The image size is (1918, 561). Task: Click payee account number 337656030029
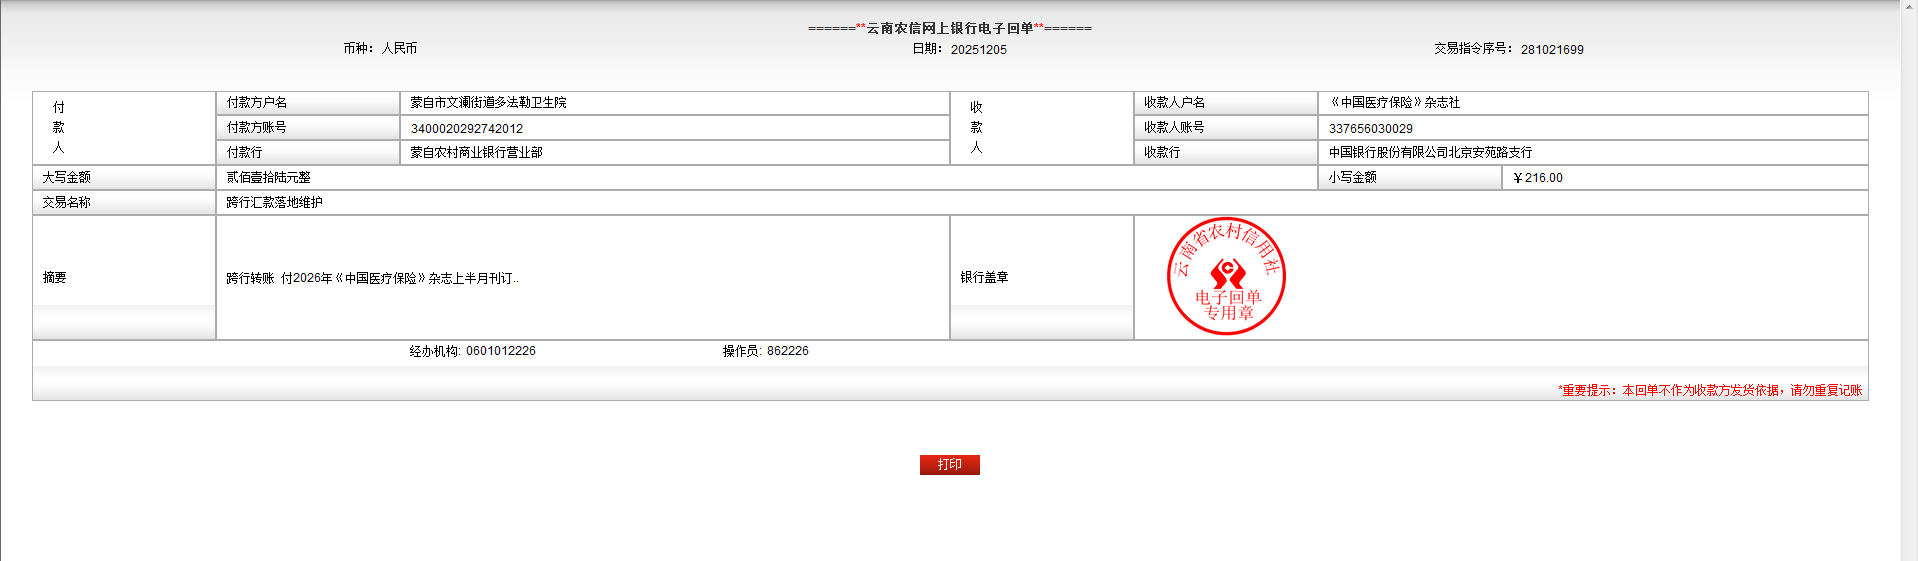pyautogui.click(x=1370, y=128)
